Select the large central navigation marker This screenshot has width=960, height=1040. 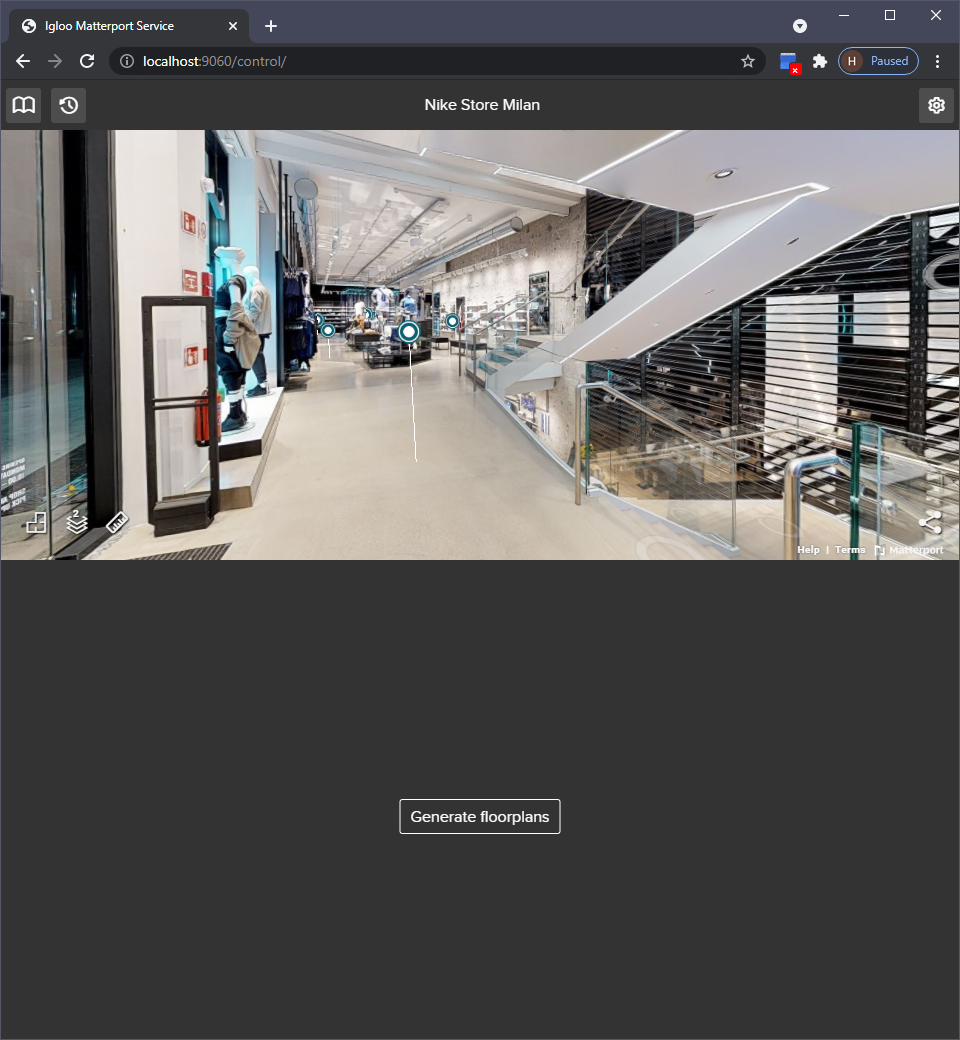pos(408,332)
